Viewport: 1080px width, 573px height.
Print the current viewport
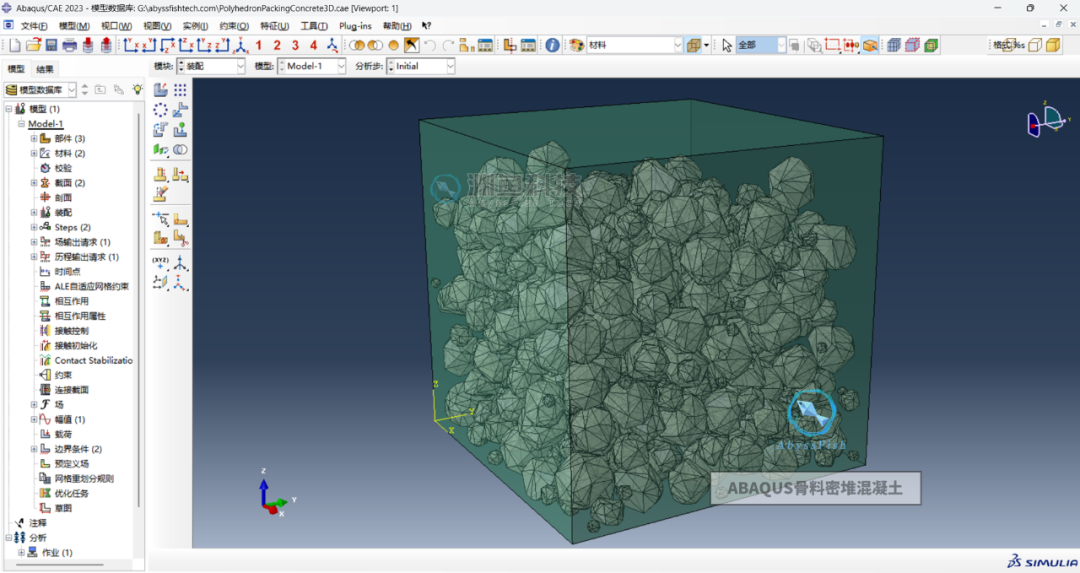tap(70, 45)
